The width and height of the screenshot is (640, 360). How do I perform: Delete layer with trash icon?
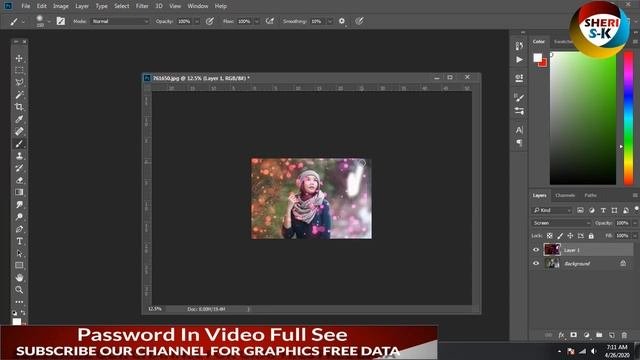(624, 335)
